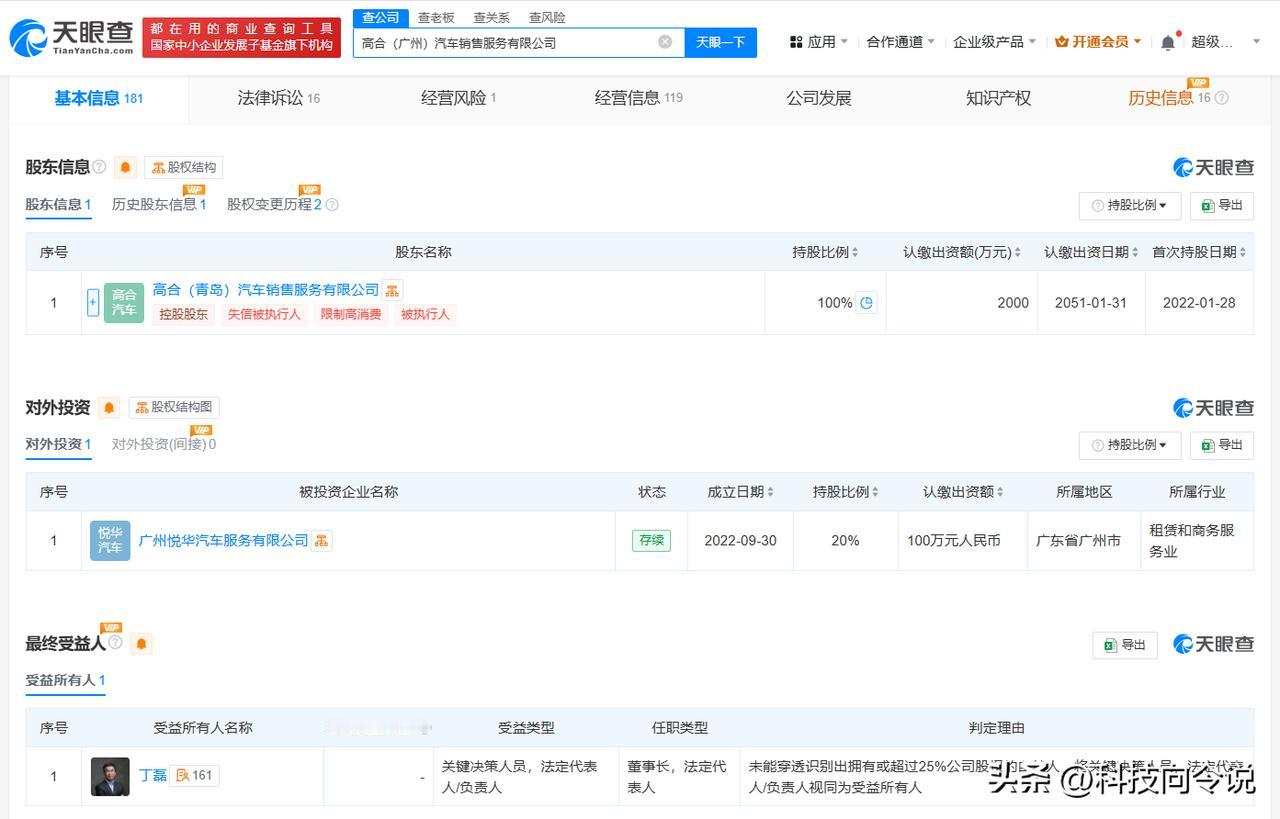
Task: Open the 合作通道 dropdown menu
Action: 901,42
